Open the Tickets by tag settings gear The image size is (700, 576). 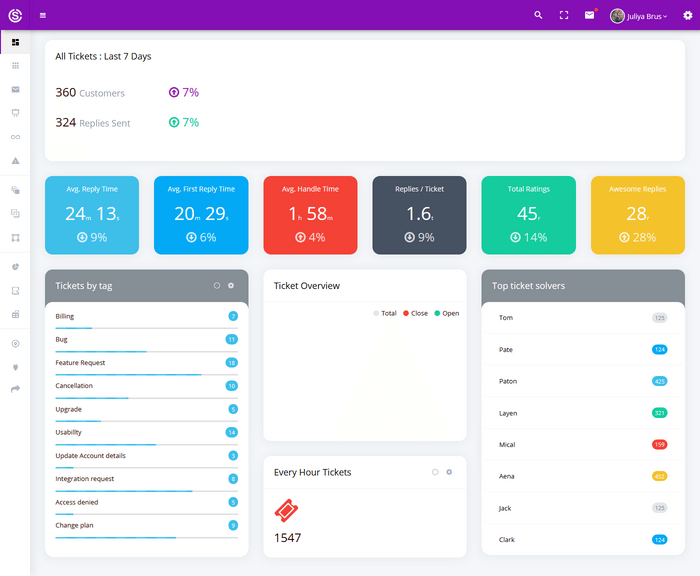(x=231, y=285)
